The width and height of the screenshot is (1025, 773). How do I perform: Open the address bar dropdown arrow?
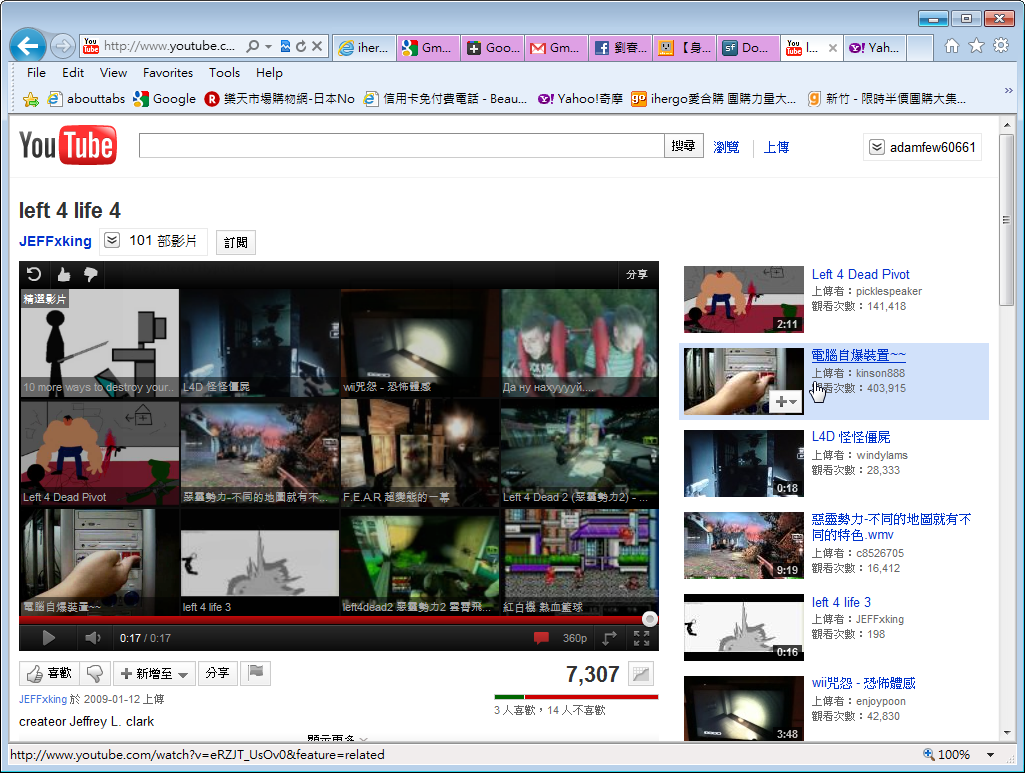(x=268, y=46)
